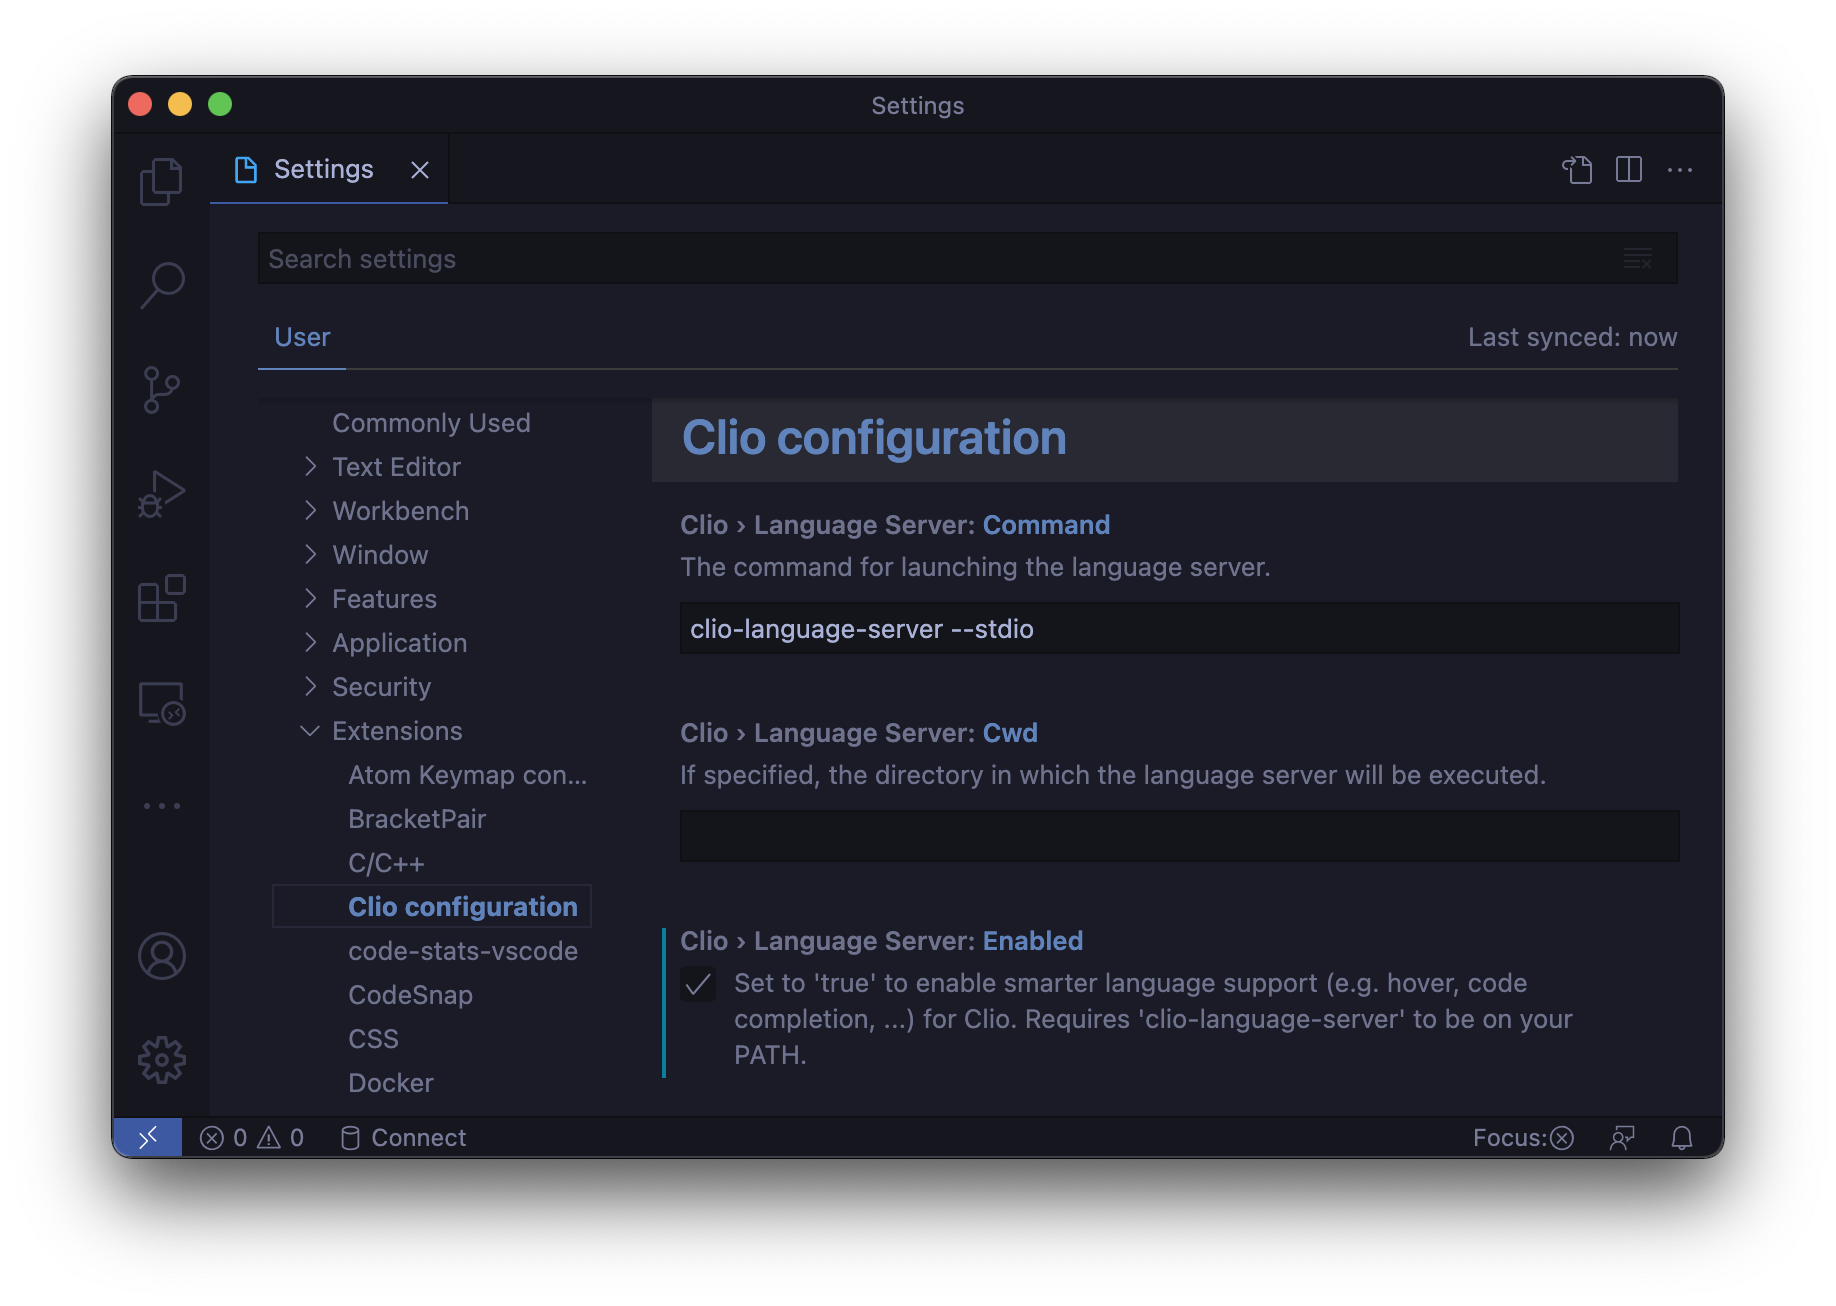Open notifications bell in status bar
The image size is (1836, 1306).
coord(1682,1138)
